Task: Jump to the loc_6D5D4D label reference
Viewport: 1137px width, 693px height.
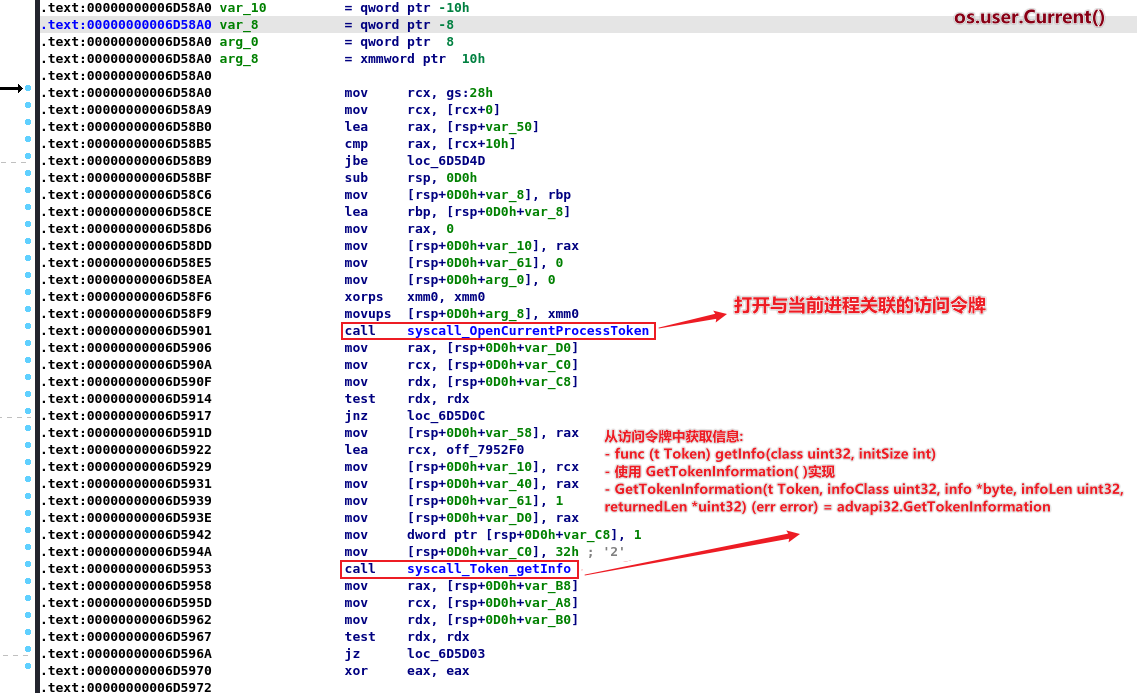Action: pos(446,161)
